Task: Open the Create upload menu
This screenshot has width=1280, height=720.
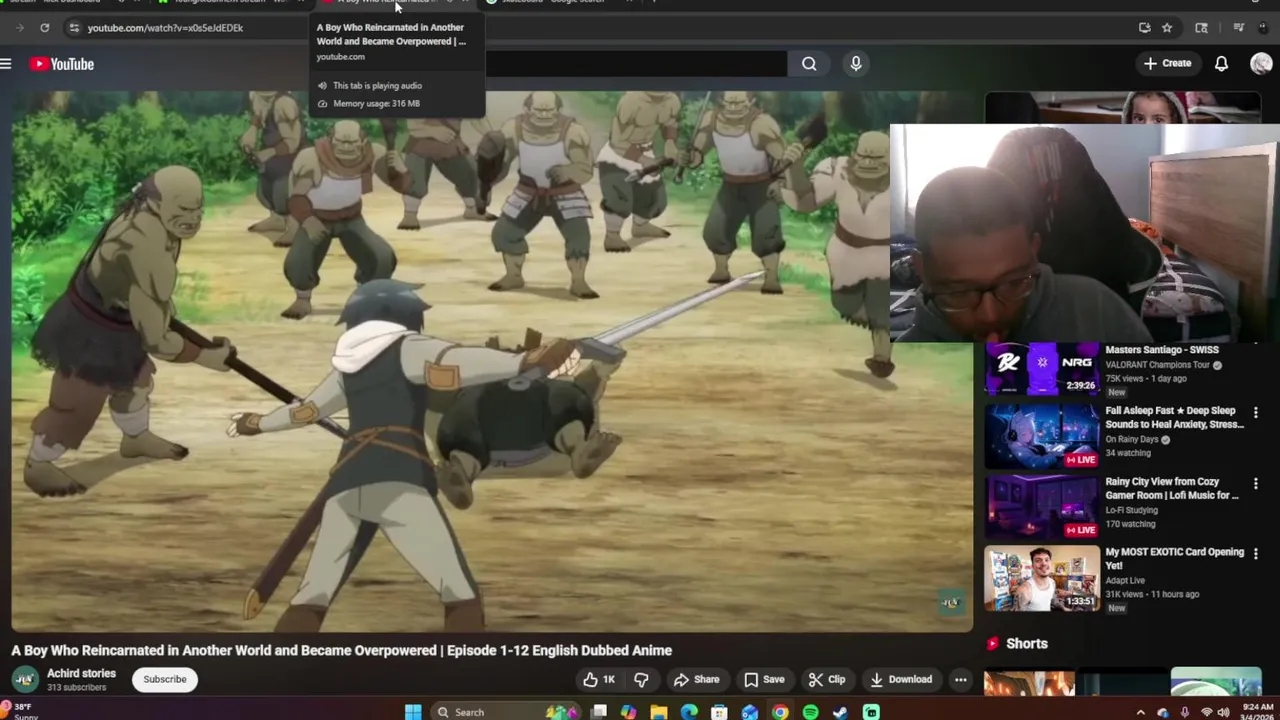Action: [x=1167, y=64]
